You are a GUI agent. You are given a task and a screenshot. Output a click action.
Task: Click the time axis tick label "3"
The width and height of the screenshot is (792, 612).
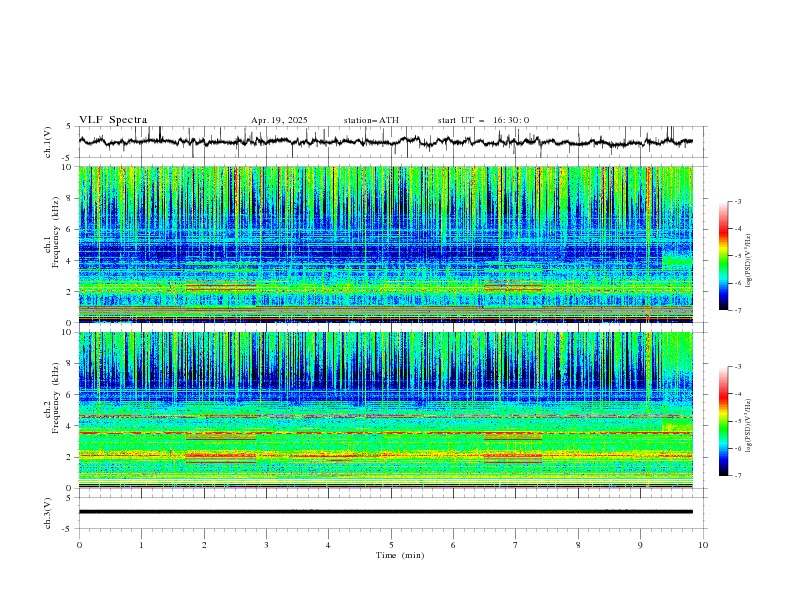pyautogui.click(x=266, y=545)
